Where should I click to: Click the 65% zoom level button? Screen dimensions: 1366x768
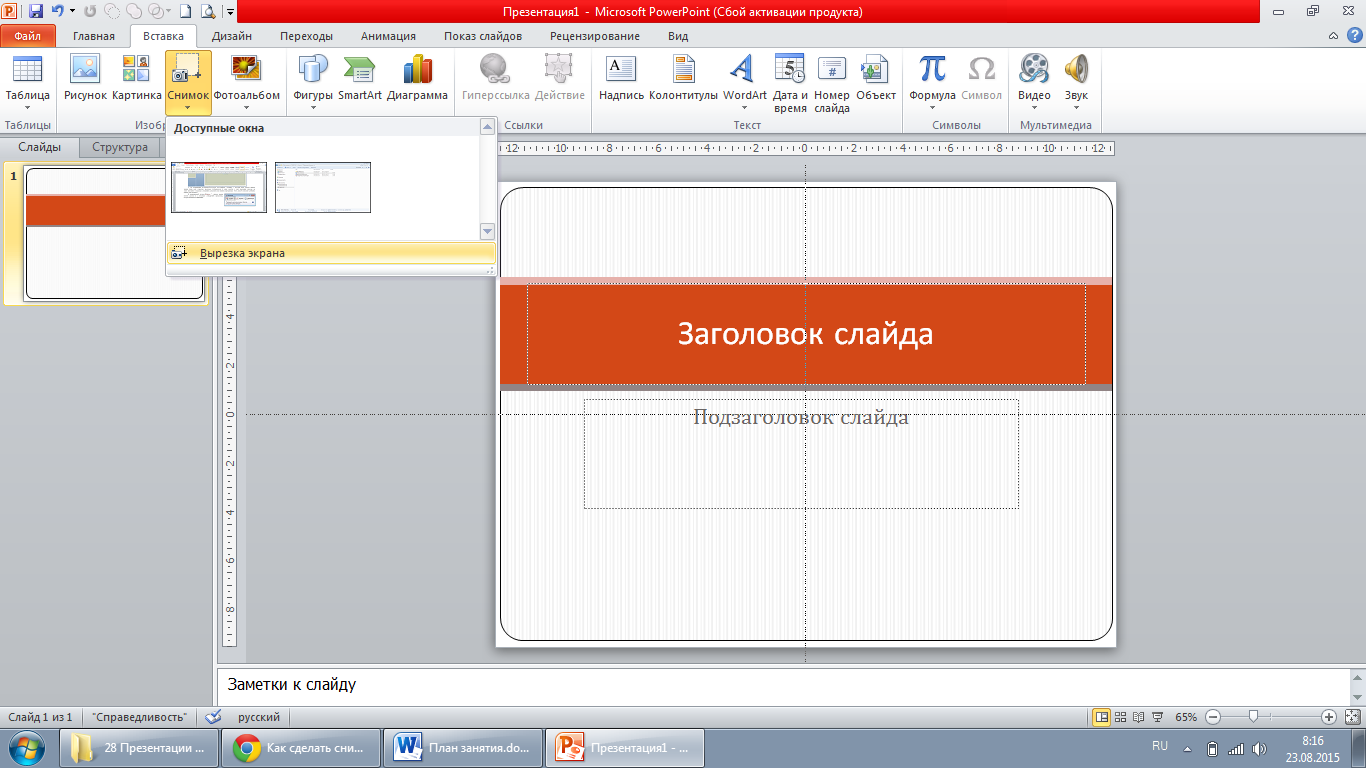[x=1185, y=717]
